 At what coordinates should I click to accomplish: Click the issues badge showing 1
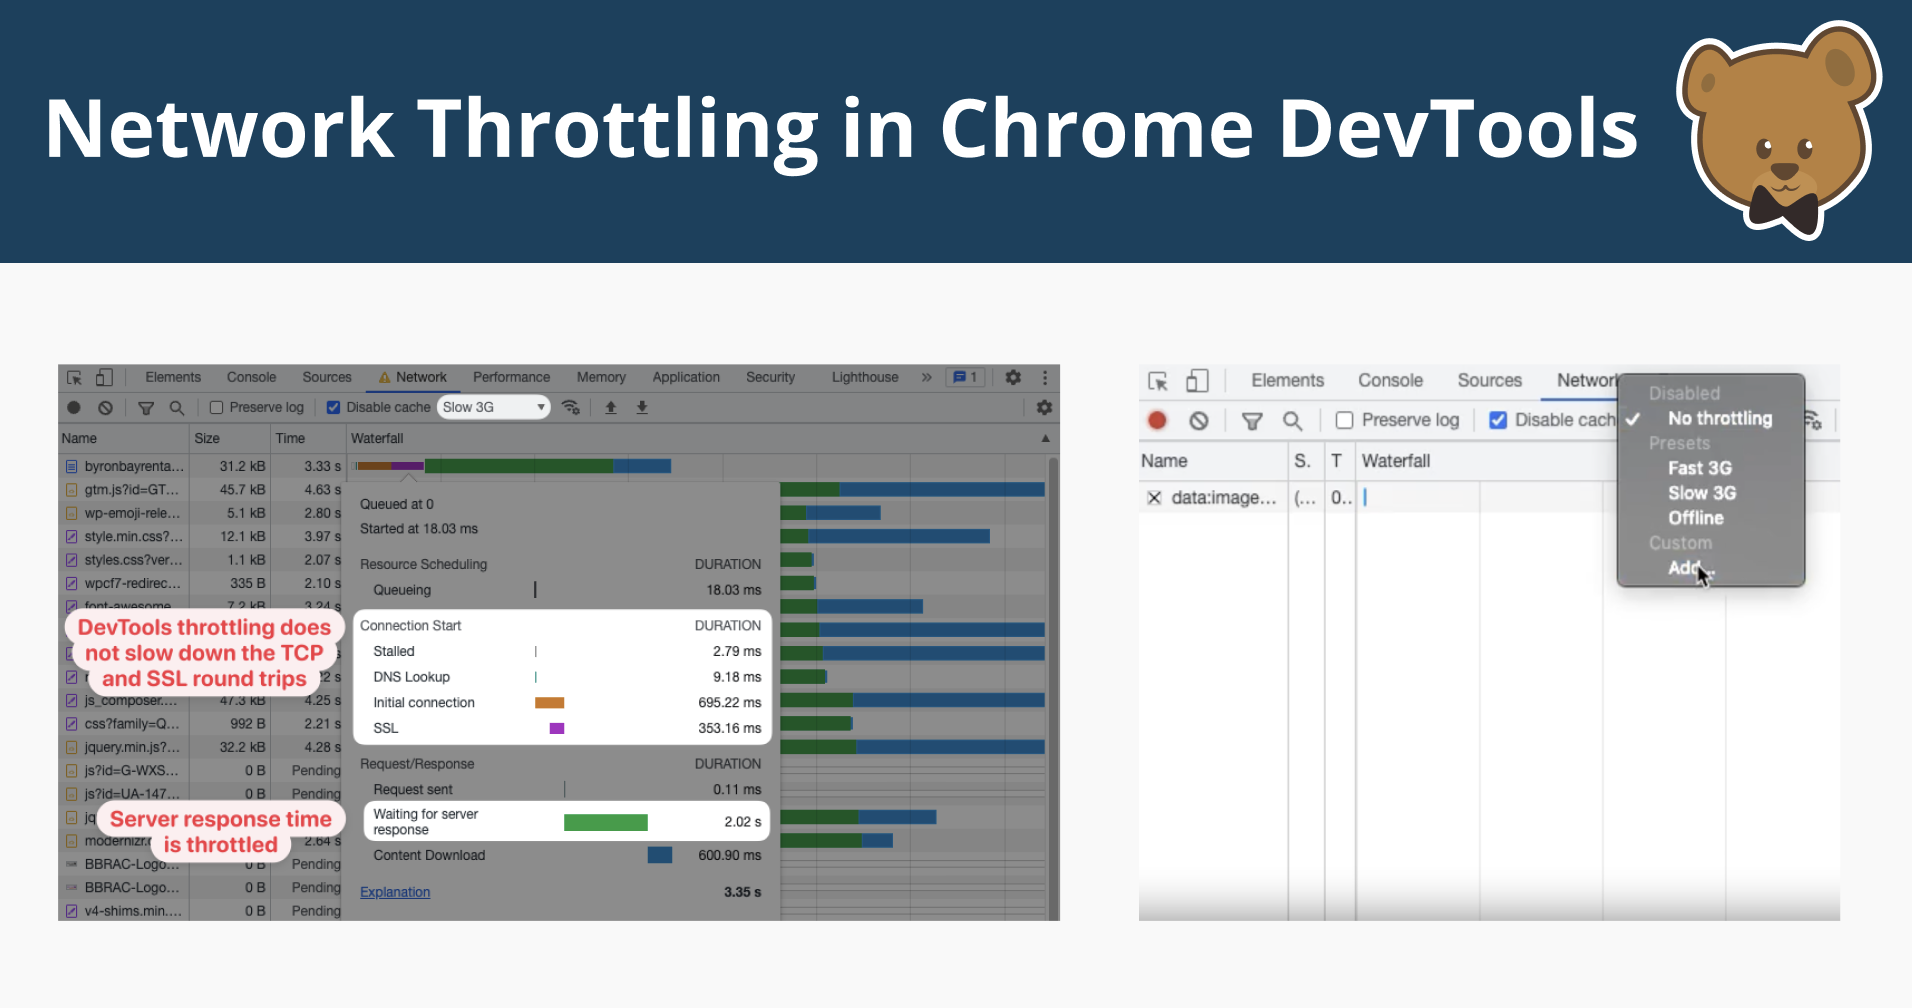click(x=965, y=377)
